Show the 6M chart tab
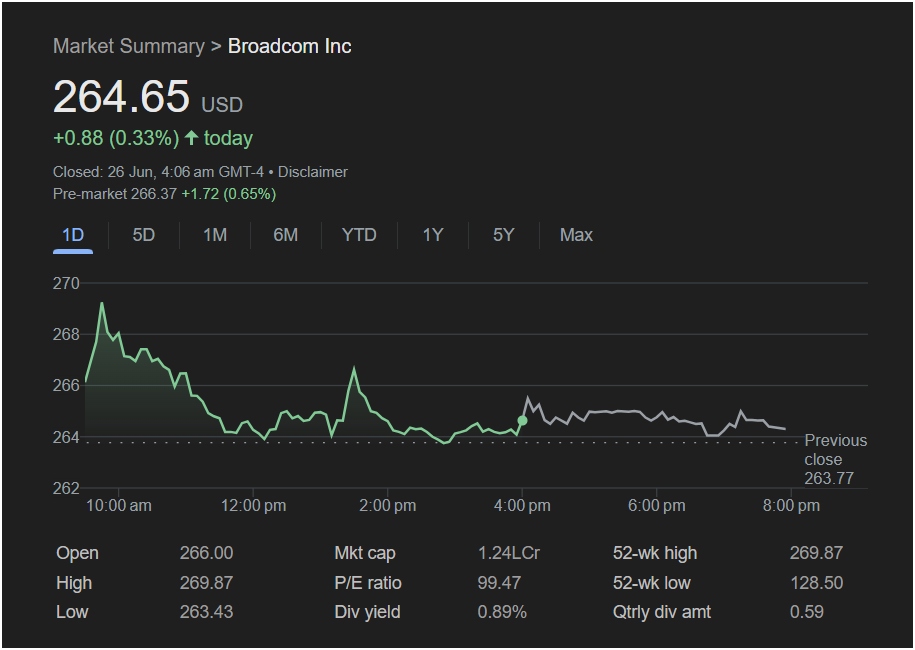Image resolution: width=915 pixels, height=650 pixels. click(285, 235)
